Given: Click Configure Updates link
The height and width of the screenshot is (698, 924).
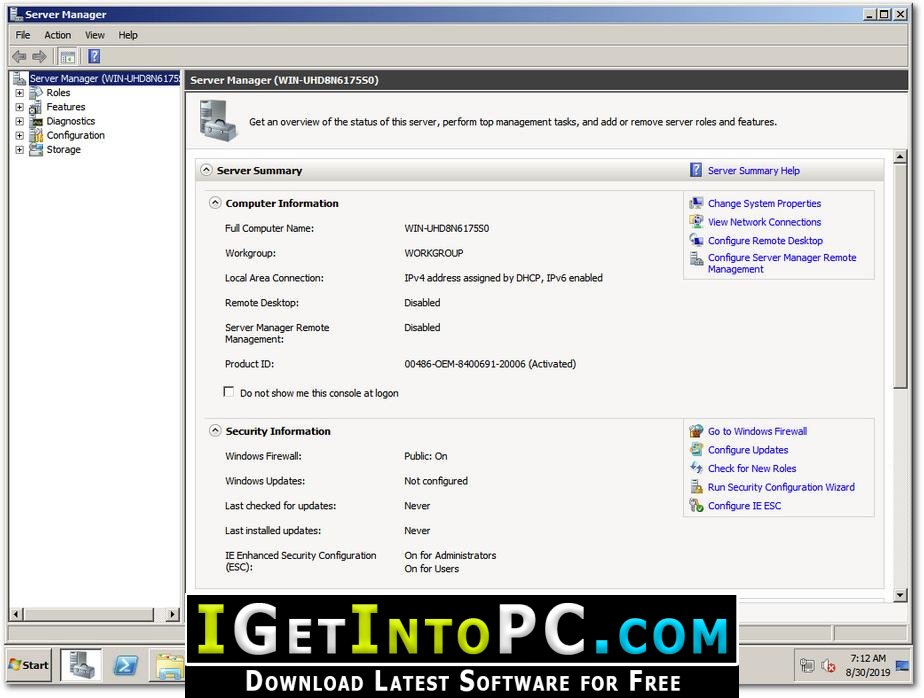Looking at the screenshot, I should (x=748, y=450).
